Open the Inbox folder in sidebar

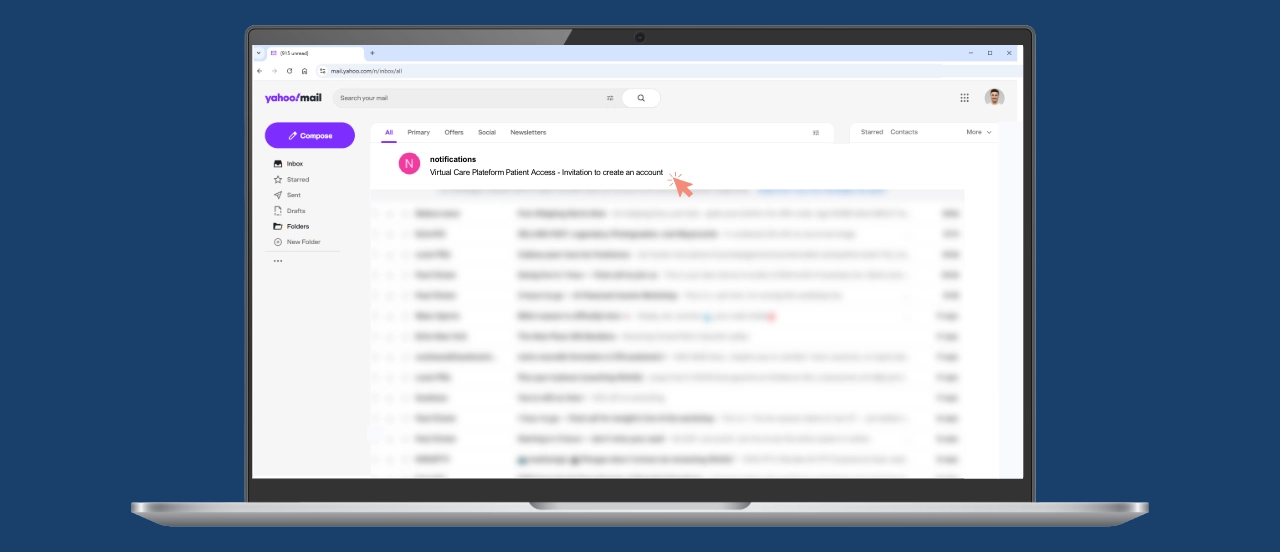294,164
